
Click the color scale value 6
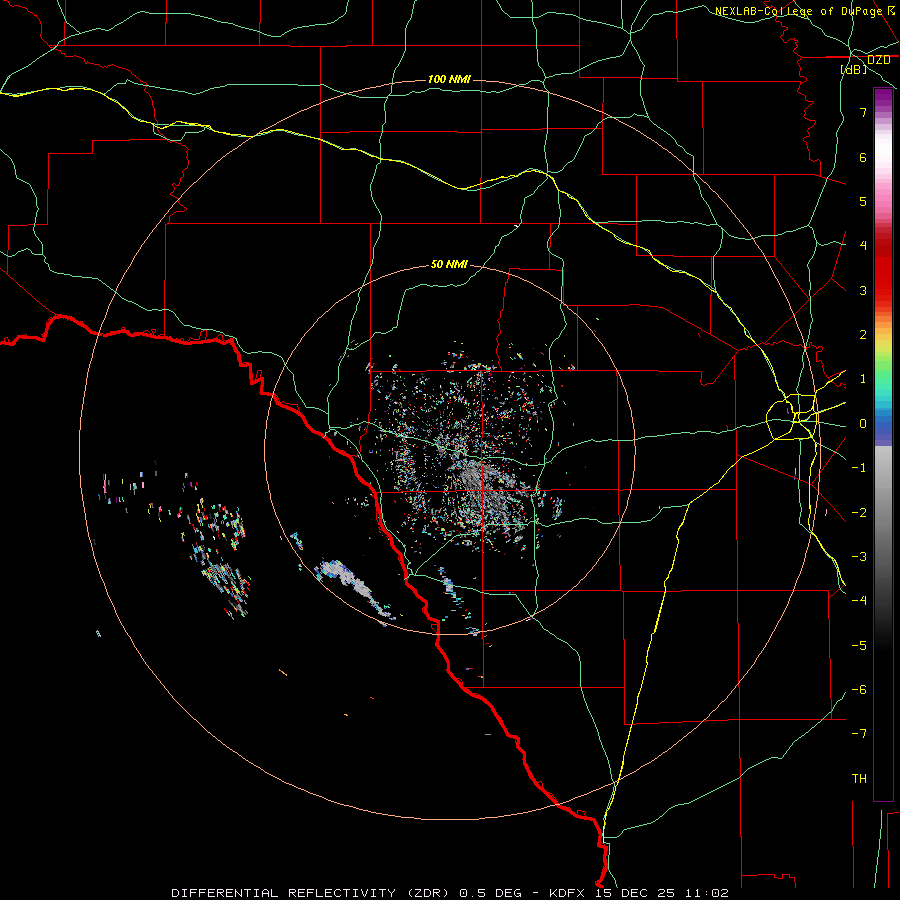(x=863, y=157)
